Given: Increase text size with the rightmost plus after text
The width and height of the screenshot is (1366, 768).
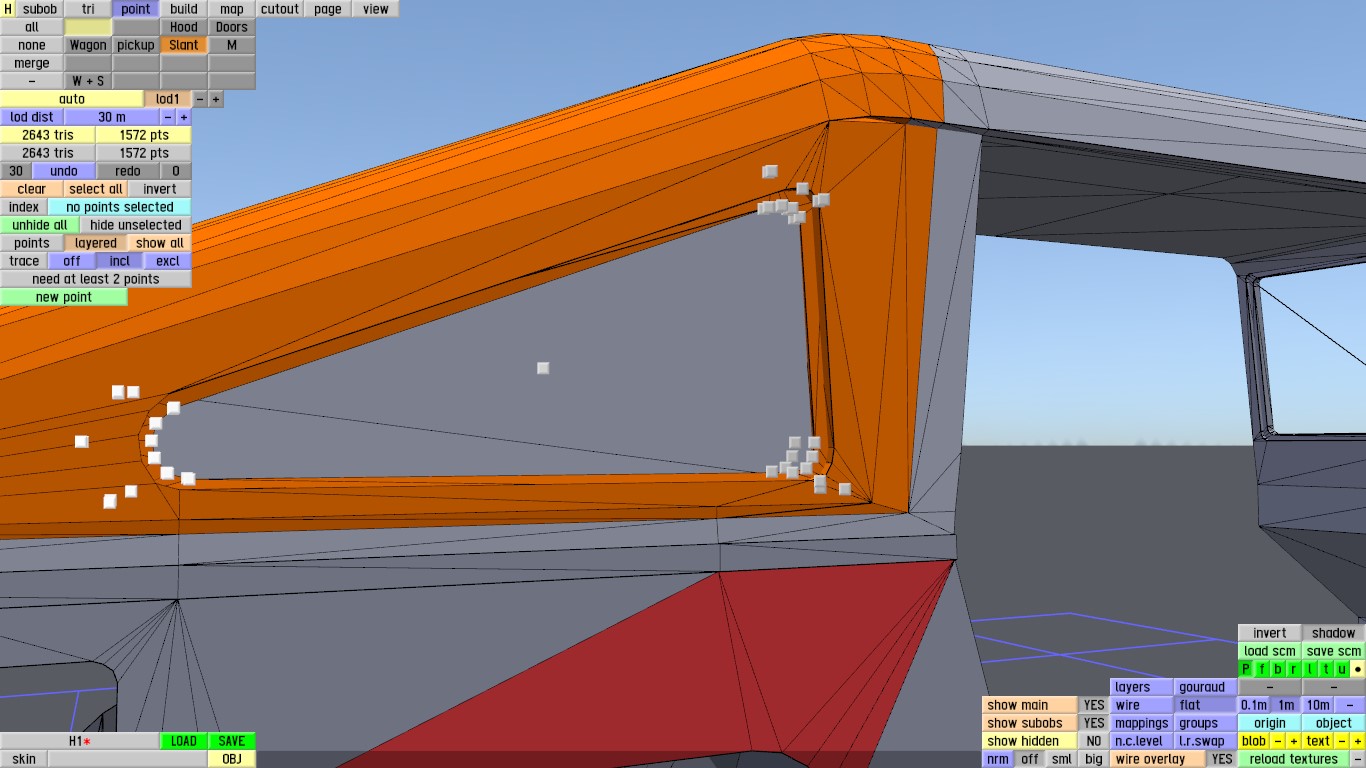Looking at the screenshot, I should click(1358, 741).
